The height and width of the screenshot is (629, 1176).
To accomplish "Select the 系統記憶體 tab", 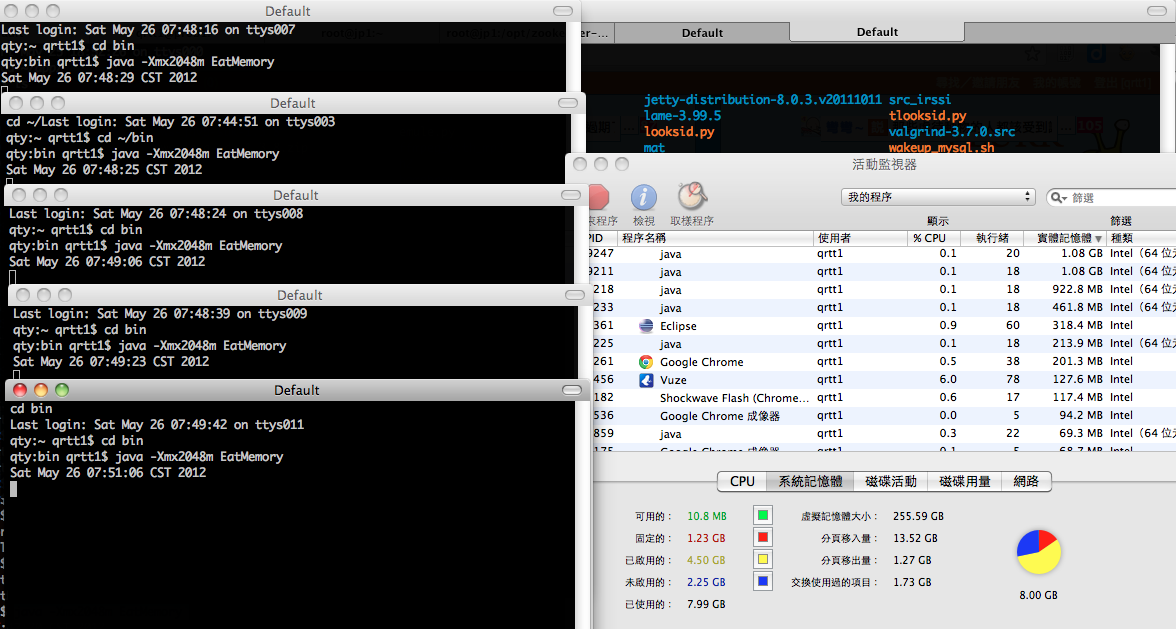I will coord(810,481).
